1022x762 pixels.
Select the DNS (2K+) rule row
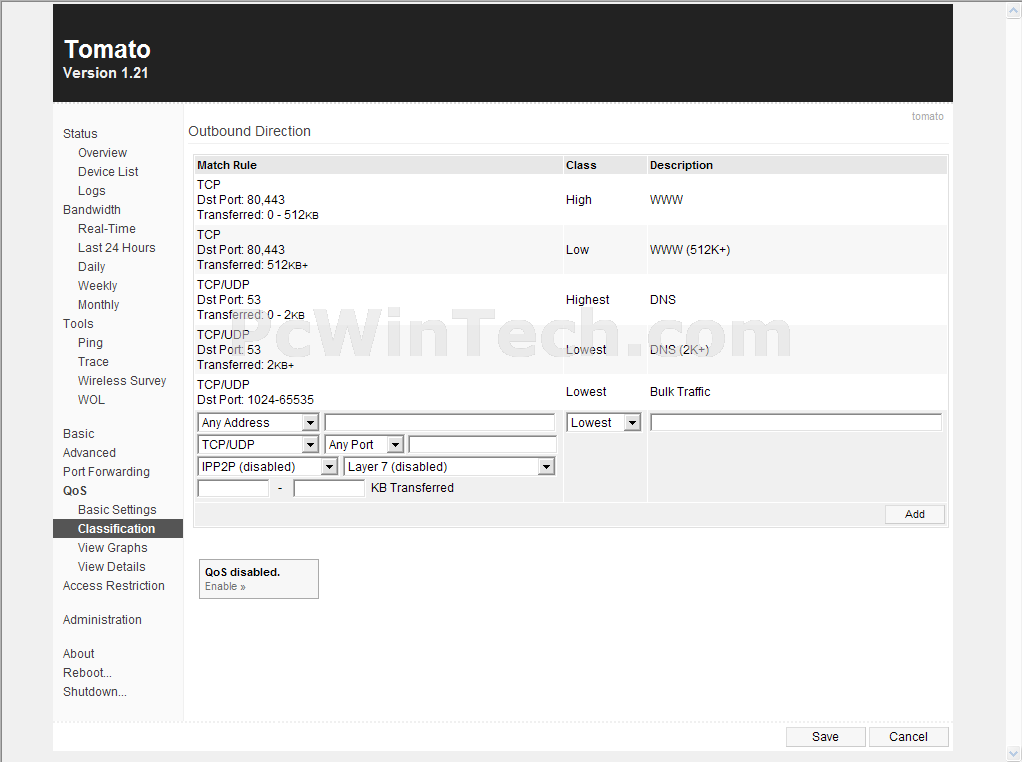(571, 349)
